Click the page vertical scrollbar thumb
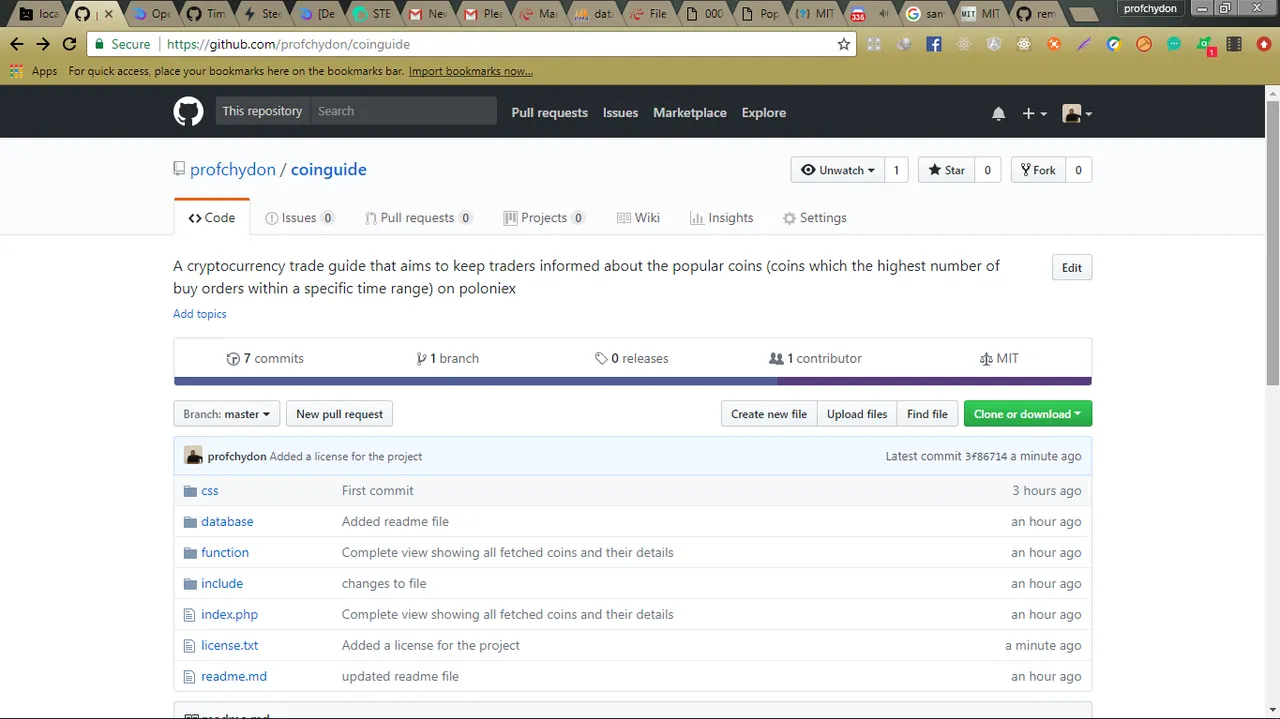1280x719 pixels. tap(1272, 241)
